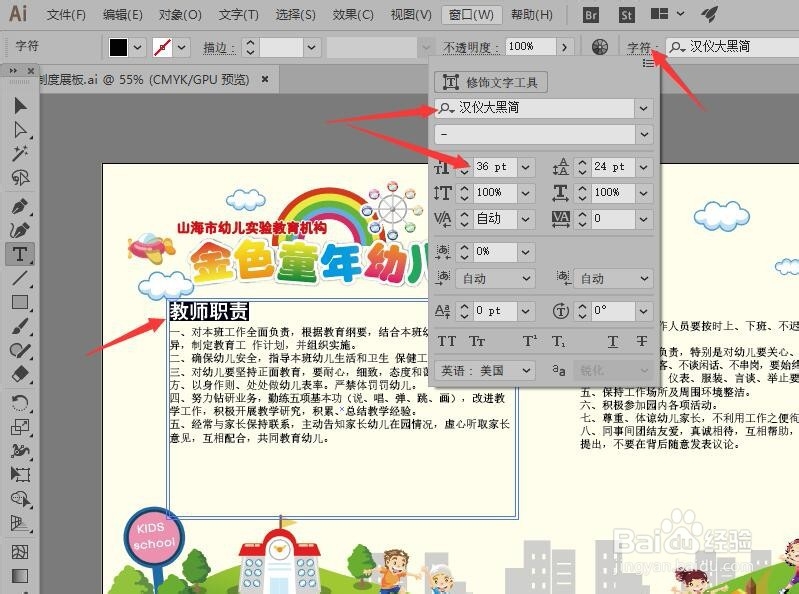Toggle Underline text style
This screenshot has width=799, height=594.
click(613, 341)
